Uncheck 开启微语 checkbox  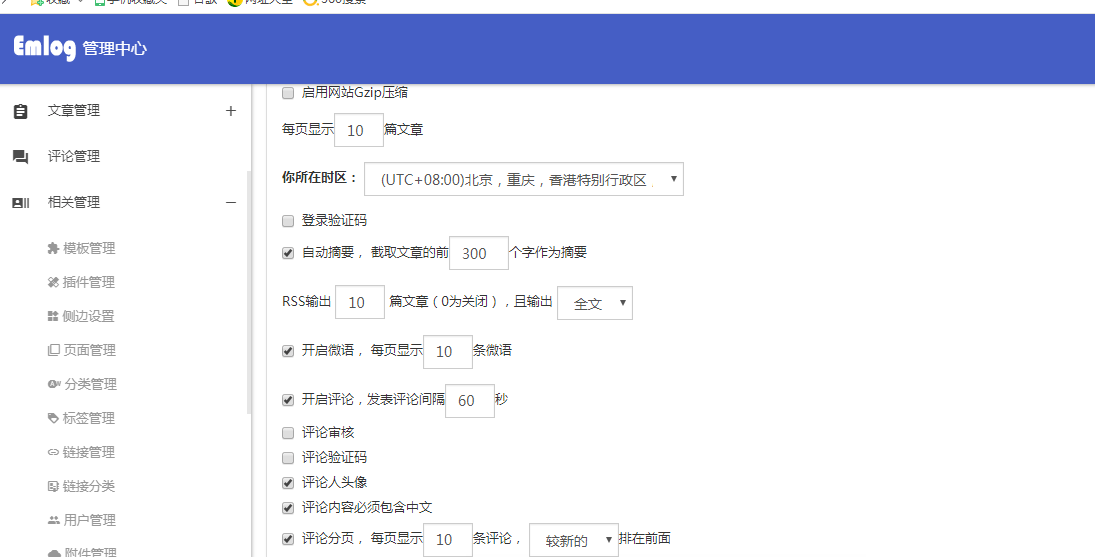coord(288,351)
